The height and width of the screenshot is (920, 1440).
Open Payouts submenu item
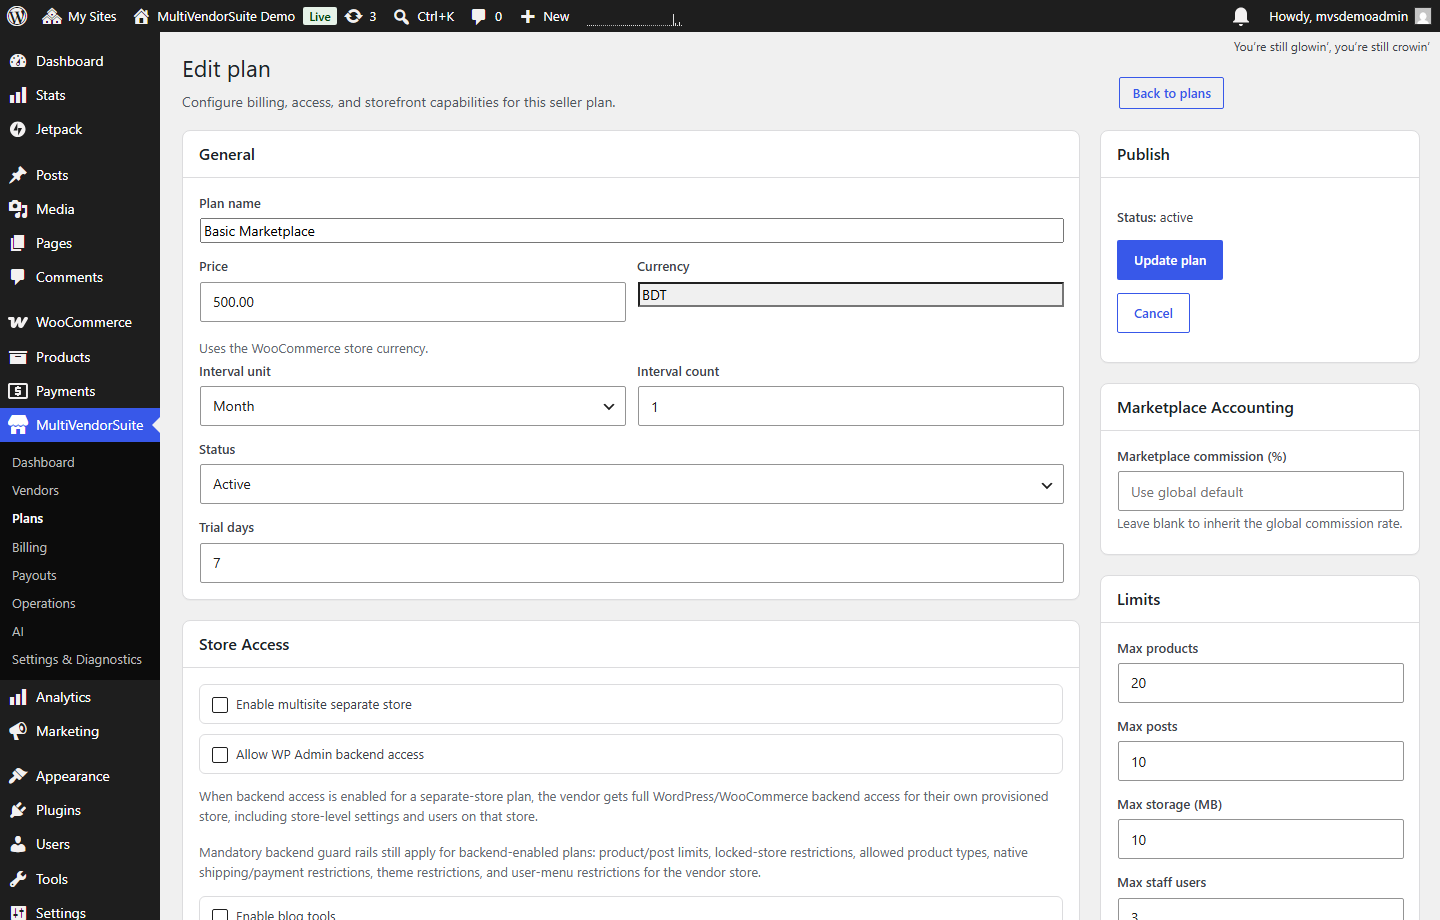pyautogui.click(x=34, y=575)
